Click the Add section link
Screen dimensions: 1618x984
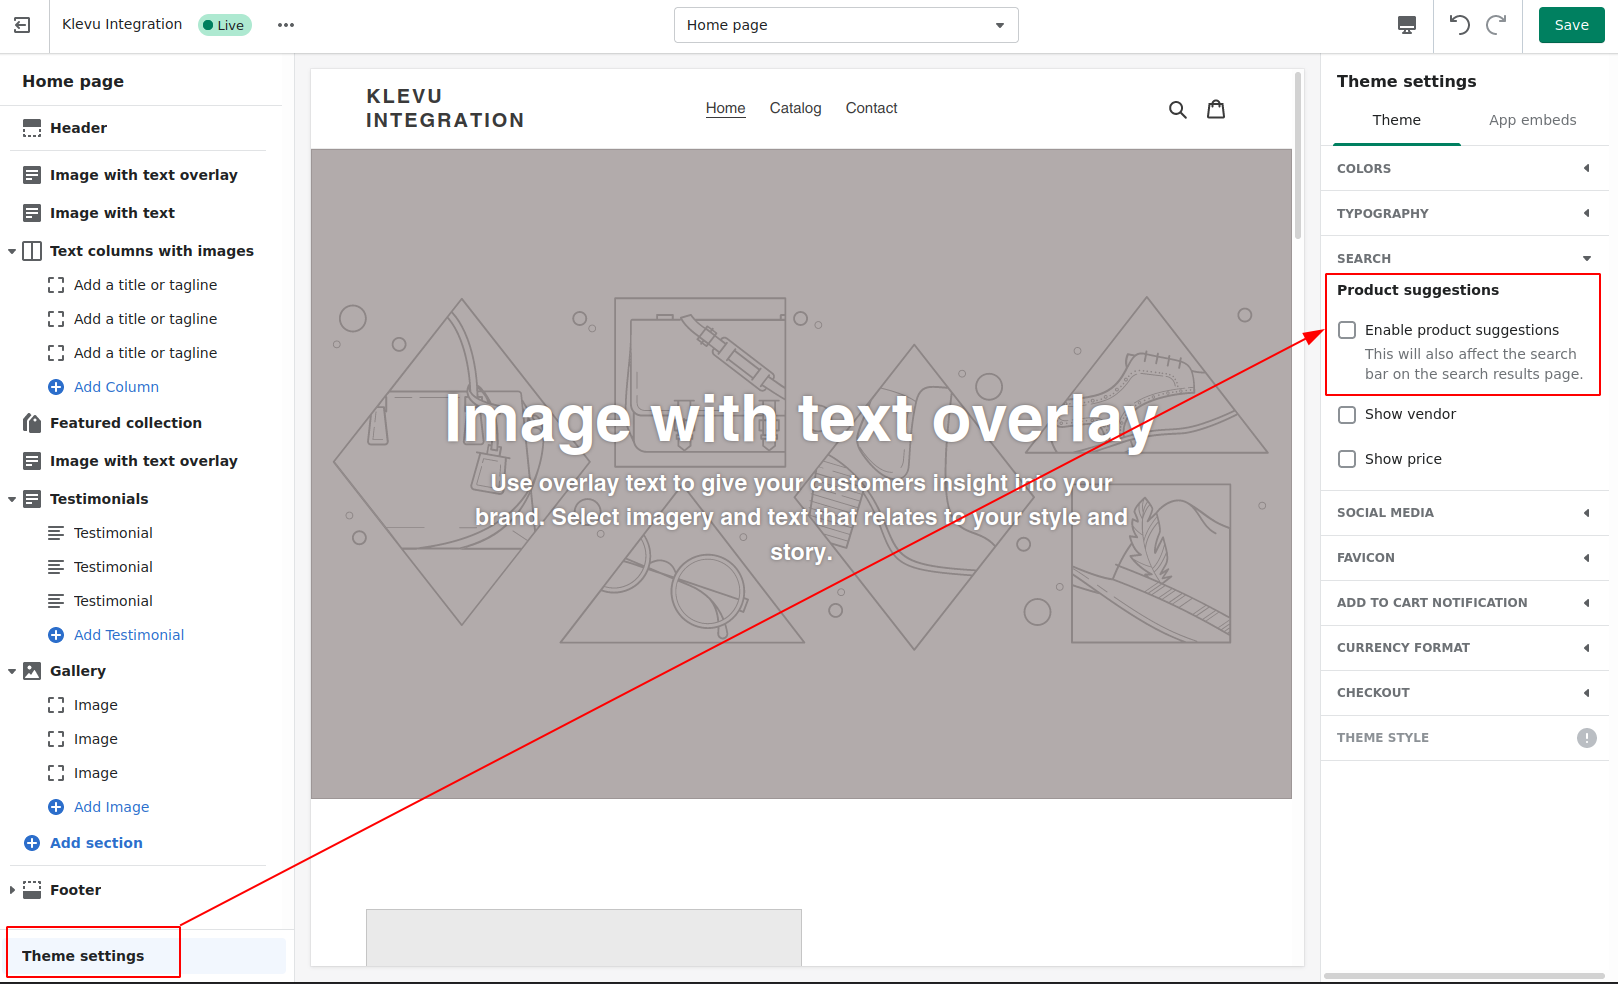coord(96,843)
